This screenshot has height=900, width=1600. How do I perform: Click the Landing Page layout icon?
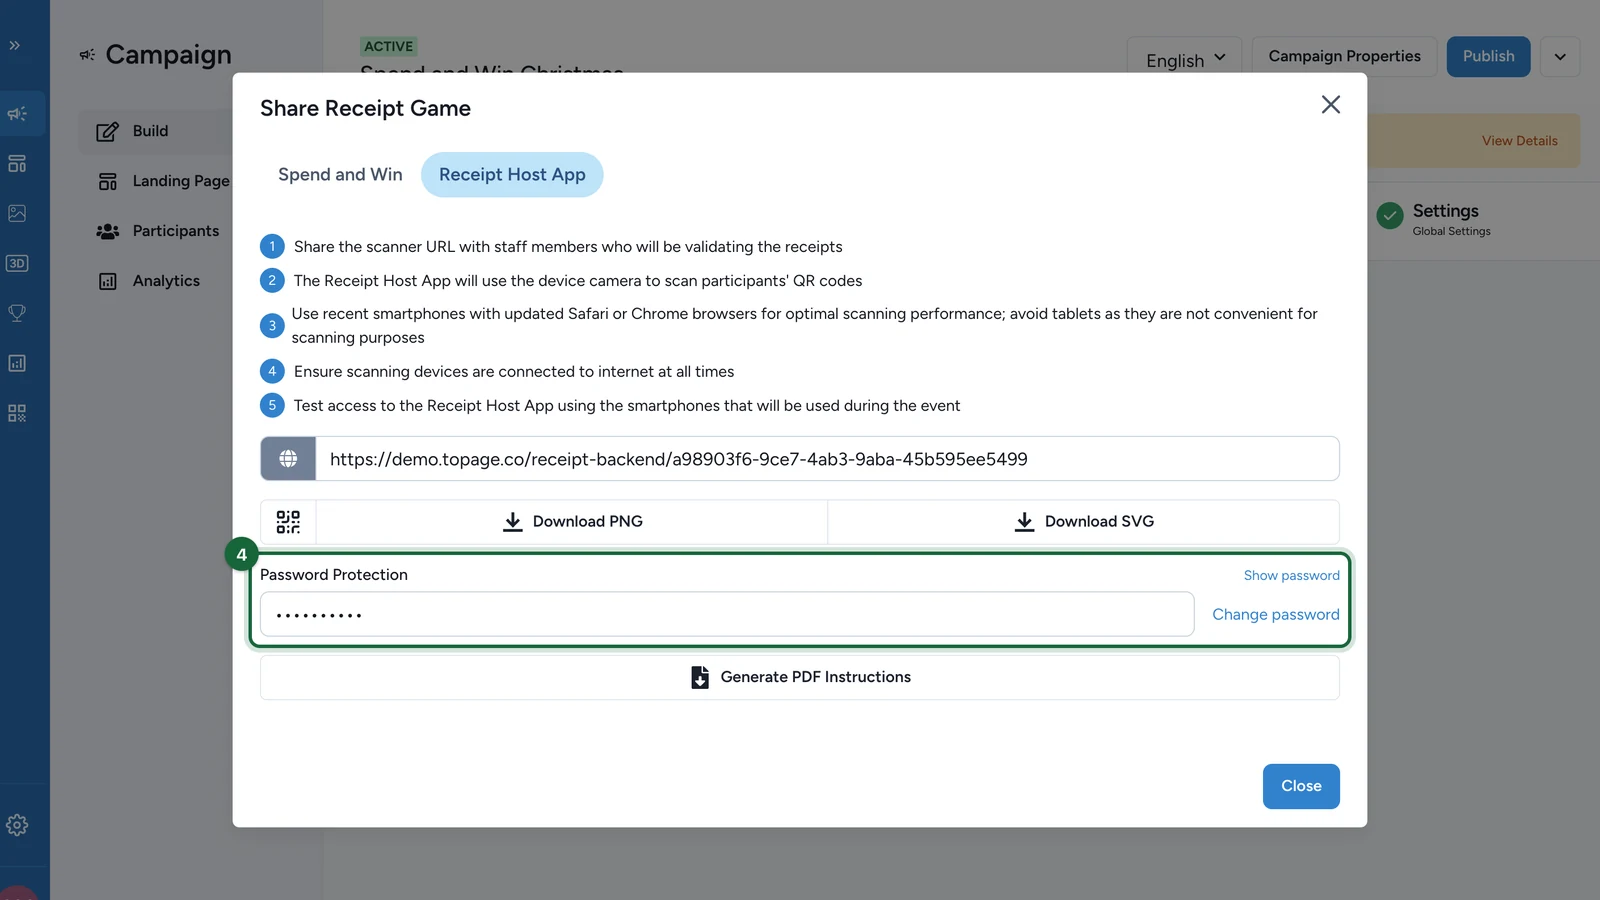pyautogui.click(x=107, y=181)
